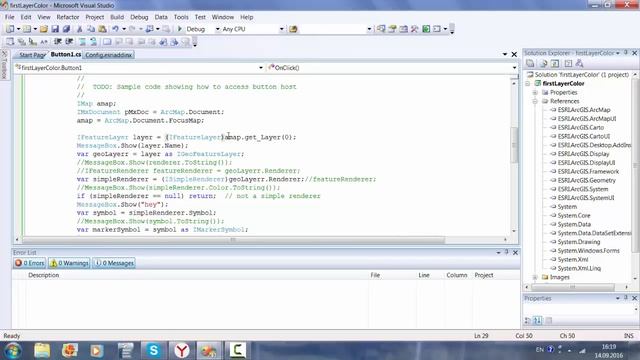Close the Button1.cs document with X
Screen dimensions: 640x360
(514, 54)
